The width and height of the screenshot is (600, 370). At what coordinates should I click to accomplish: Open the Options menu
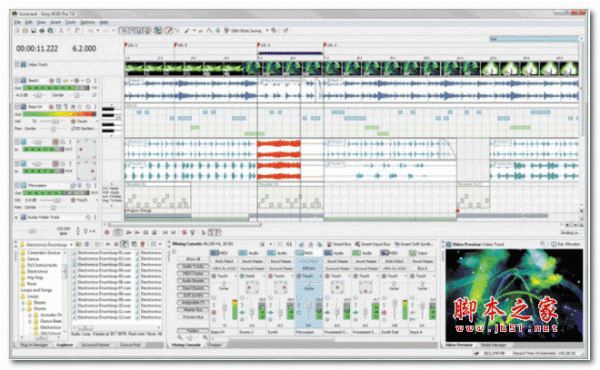88,22
